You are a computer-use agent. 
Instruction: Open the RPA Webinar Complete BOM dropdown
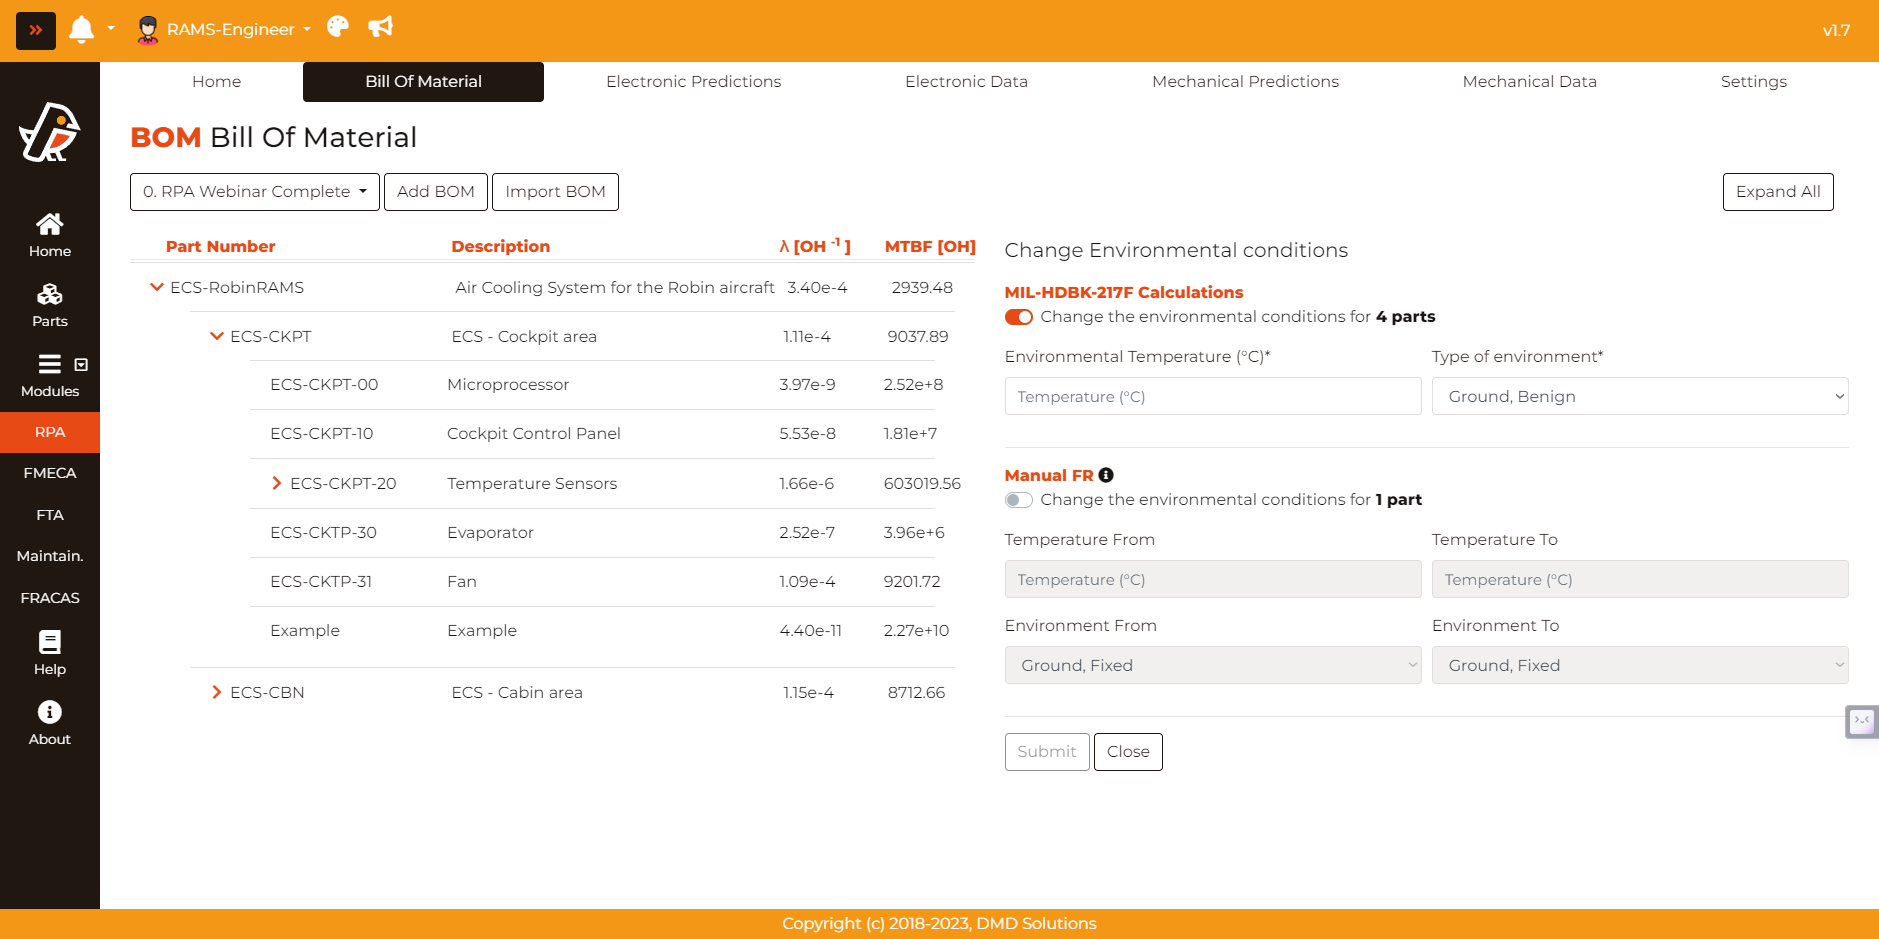pos(255,192)
